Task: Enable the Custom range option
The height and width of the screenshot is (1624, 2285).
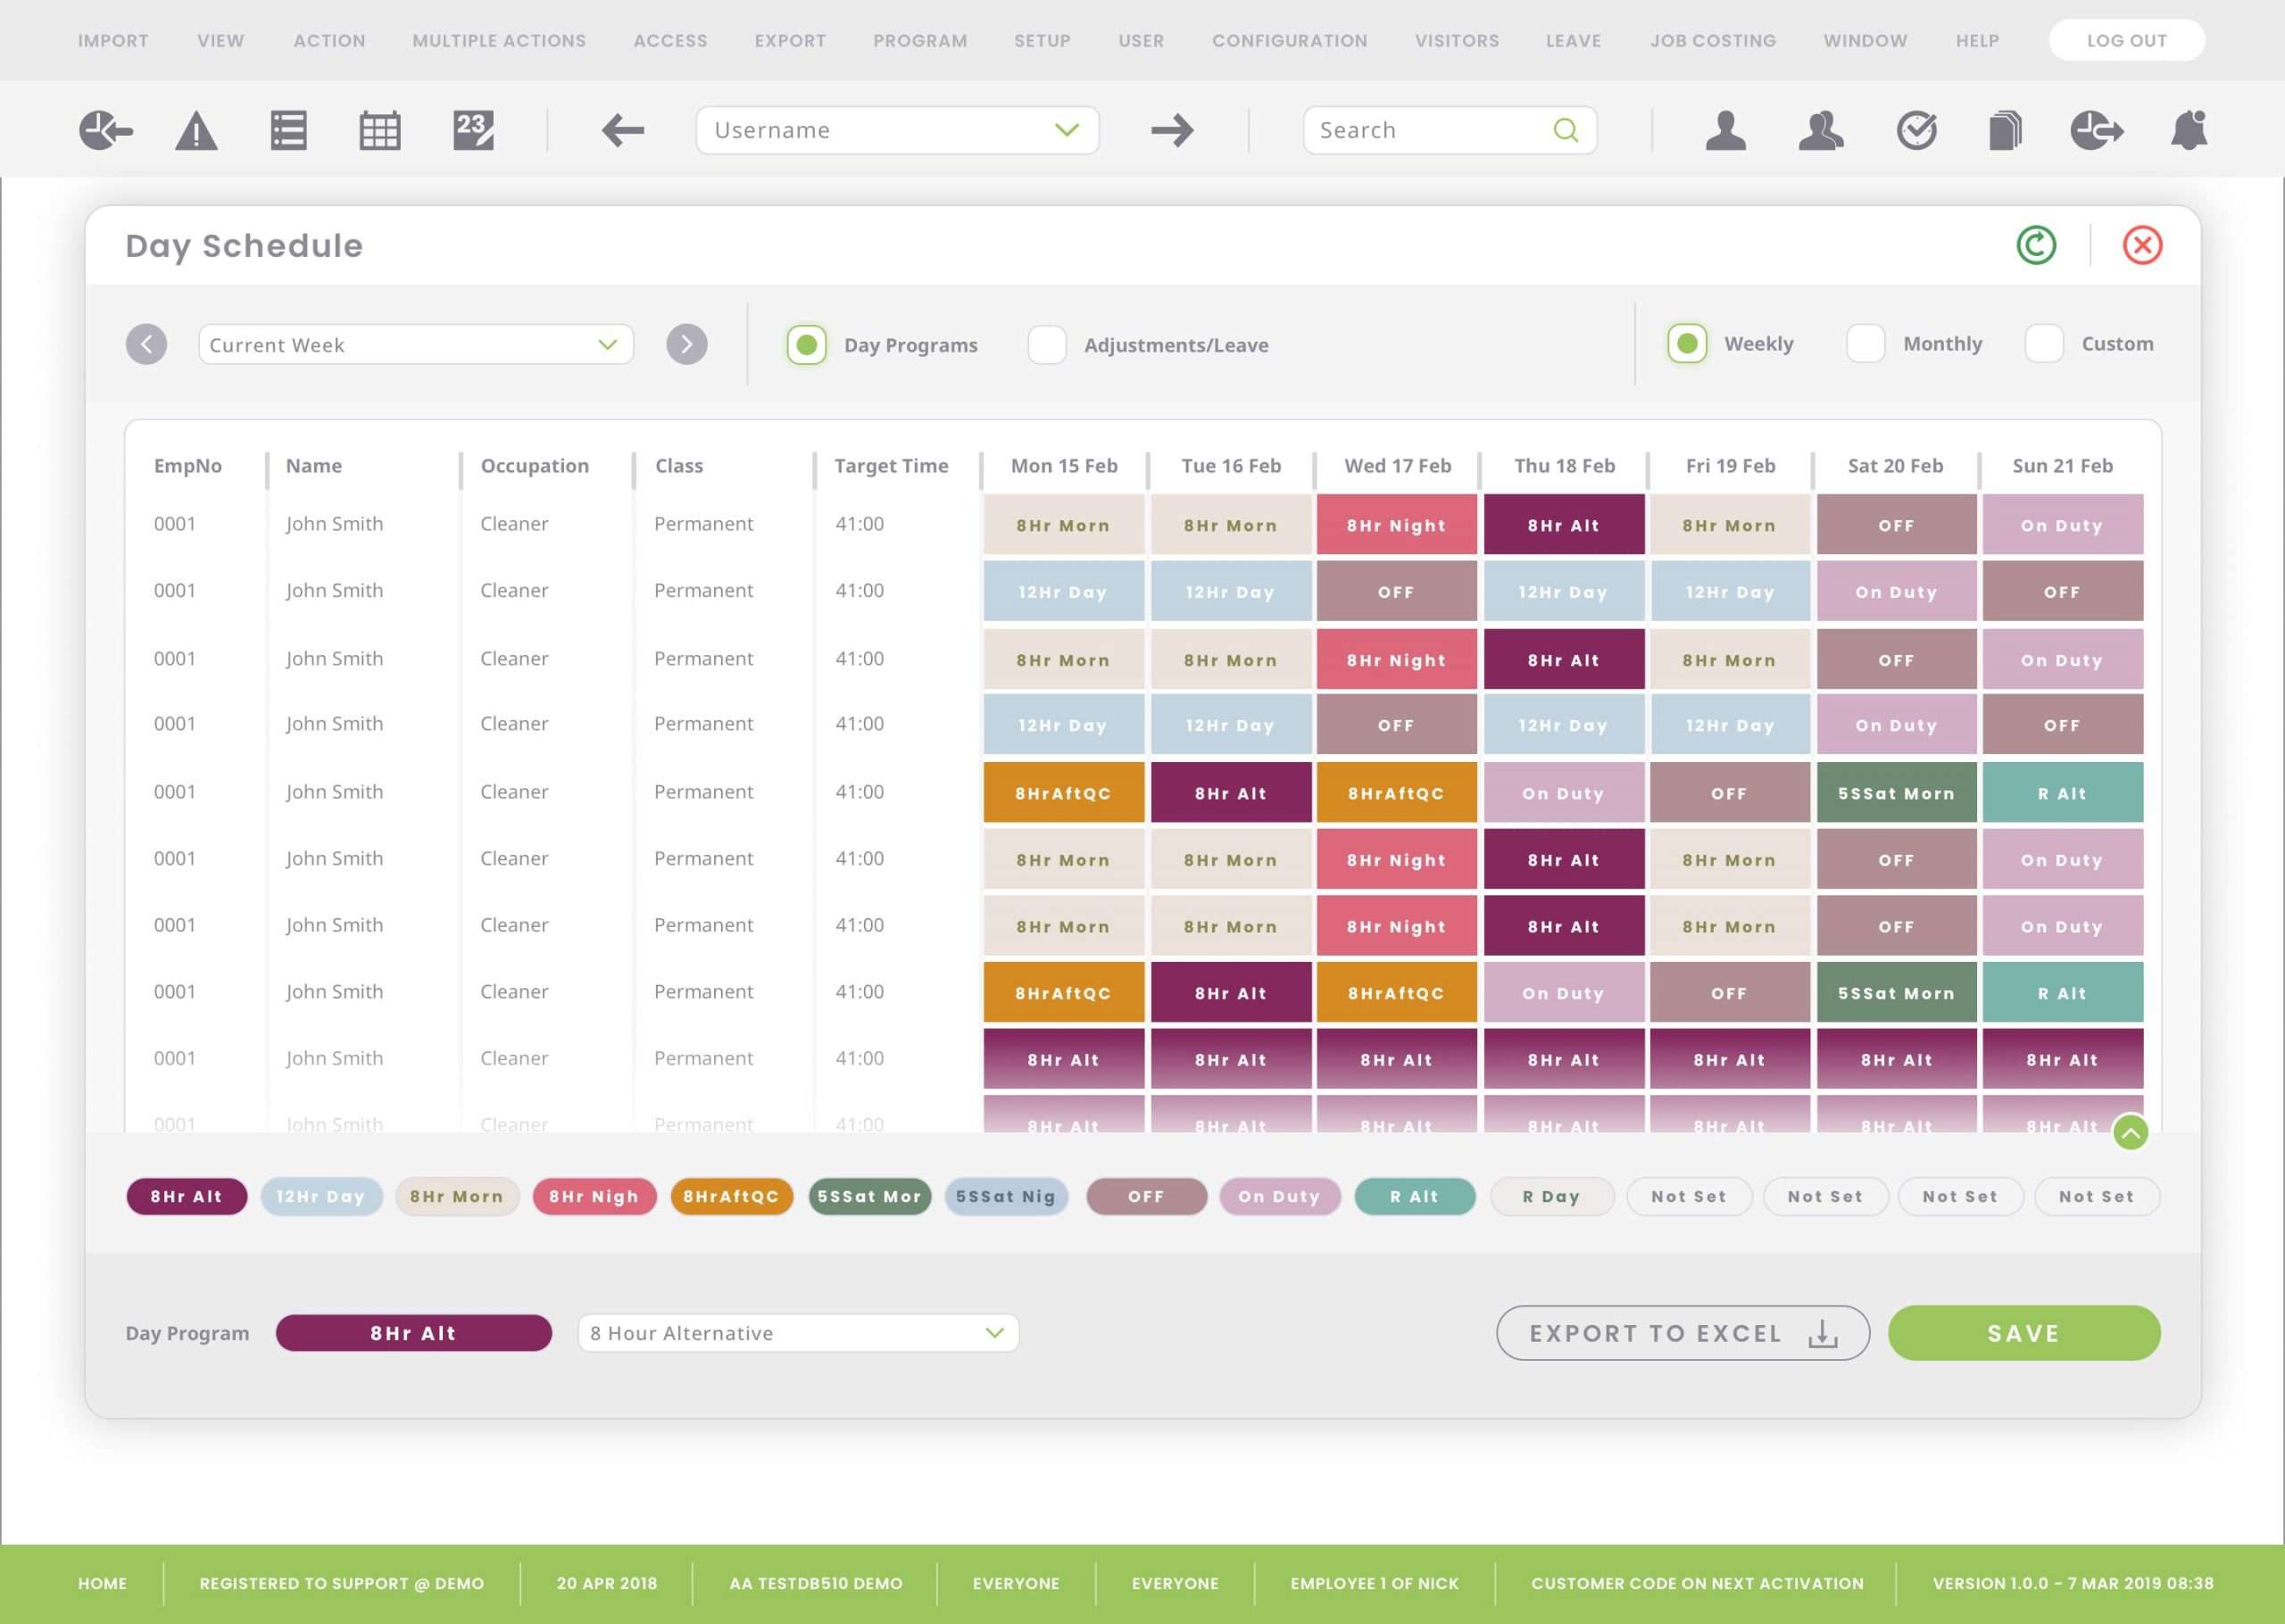Action: (2043, 343)
